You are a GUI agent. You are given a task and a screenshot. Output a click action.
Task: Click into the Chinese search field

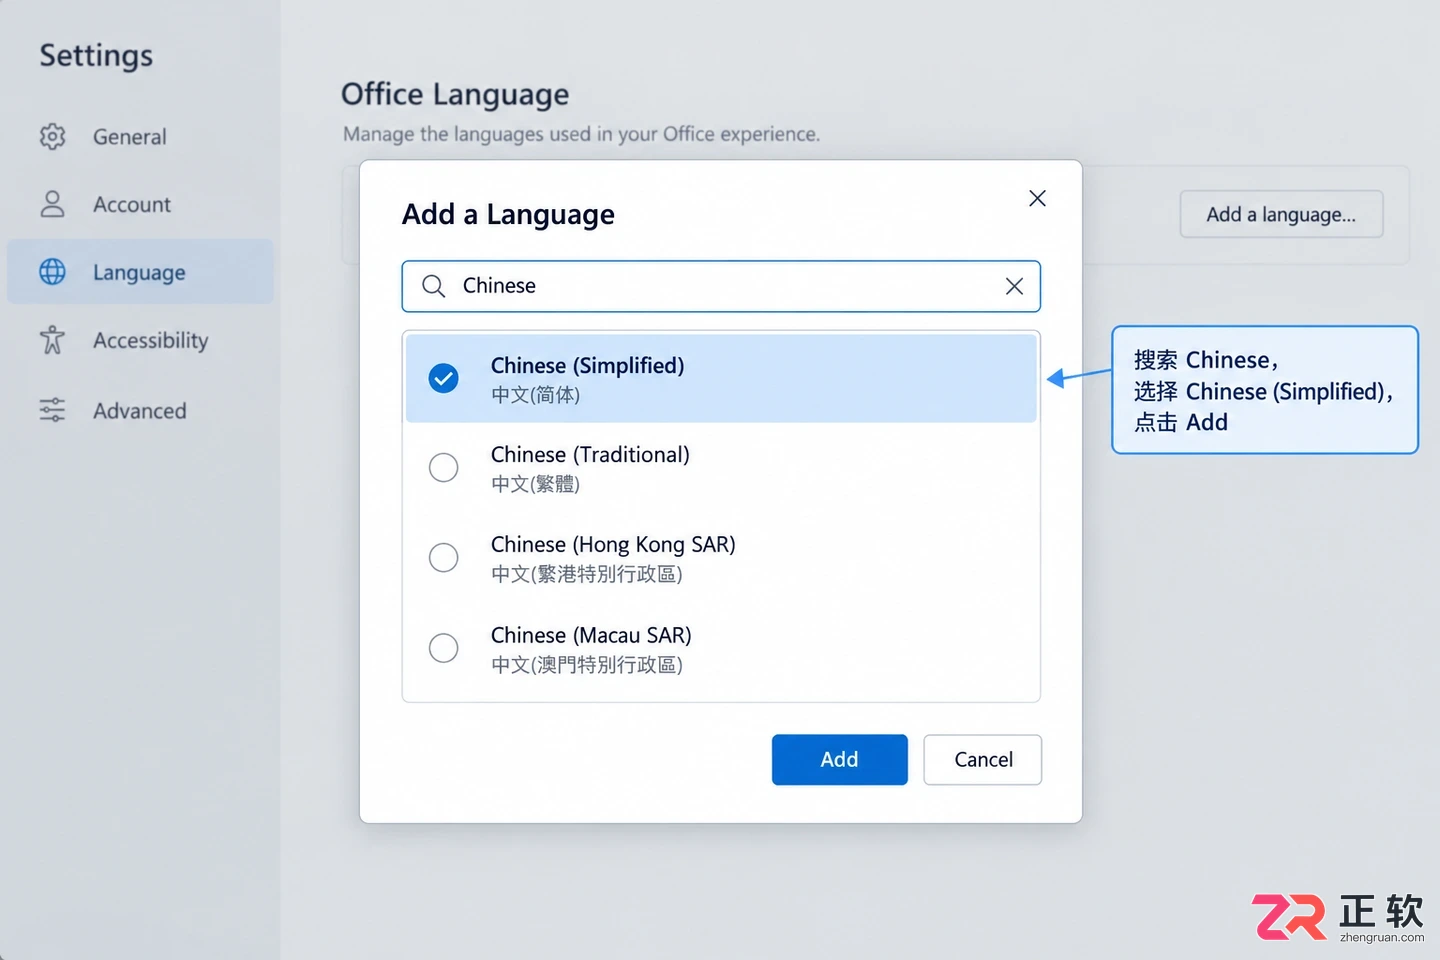pos(720,286)
